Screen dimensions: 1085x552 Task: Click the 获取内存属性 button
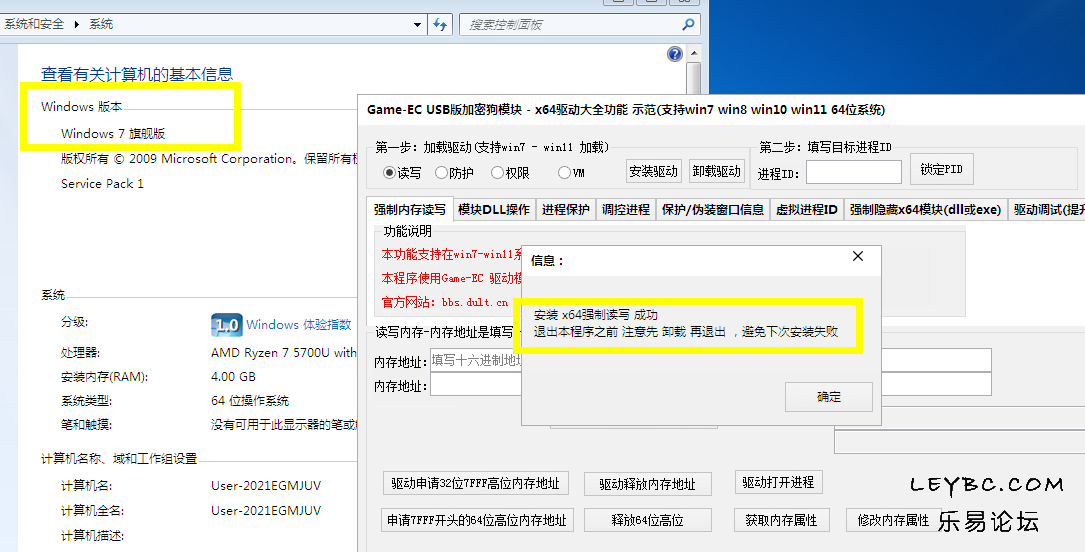pyautogui.click(x=781, y=520)
